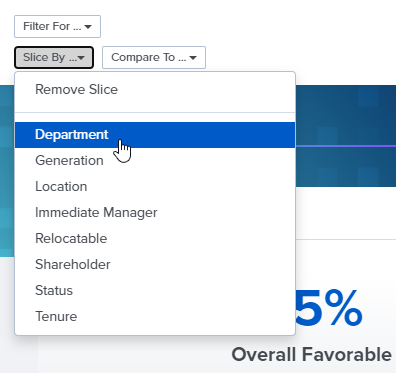Open the Compare To dropdown
The height and width of the screenshot is (373, 396).
click(x=154, y=57)
